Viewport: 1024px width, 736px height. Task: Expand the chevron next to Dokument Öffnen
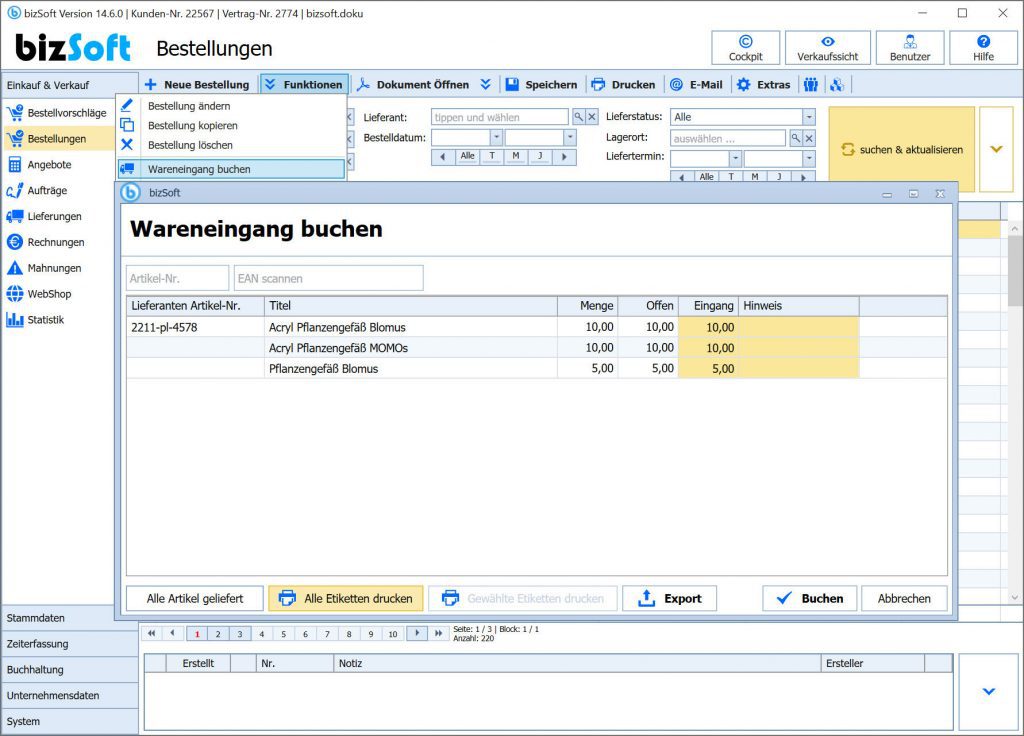(485, 84)
